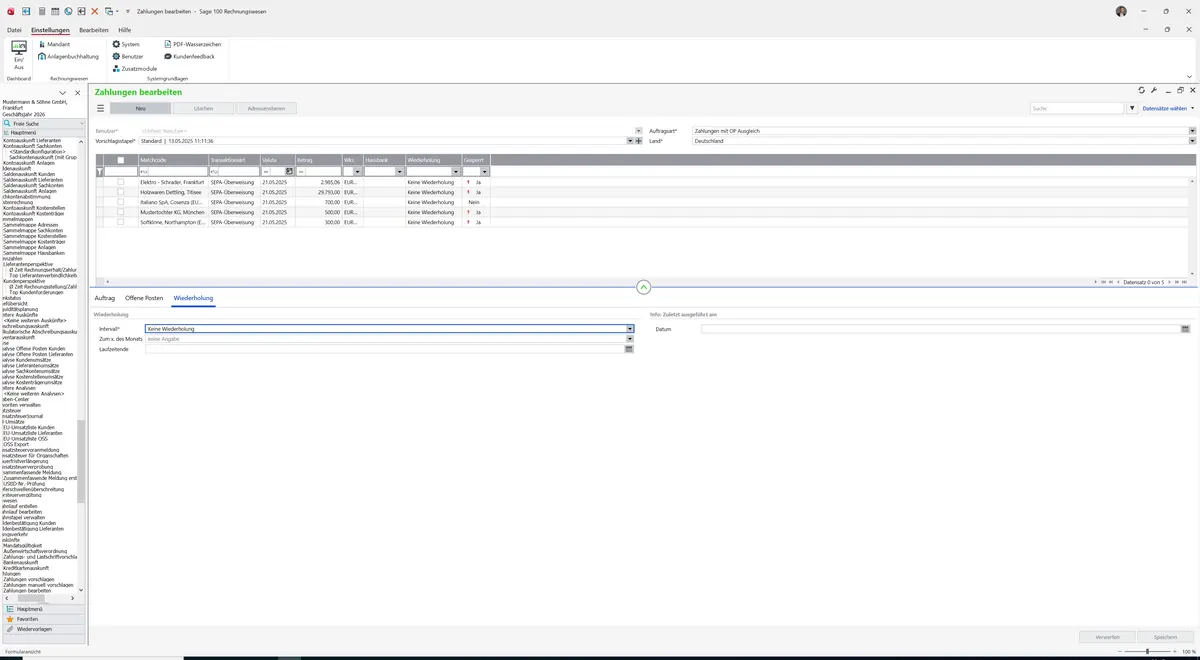Switch to the Auftrag tab
Screen dimensions: 1200x660
pos(104,298)
